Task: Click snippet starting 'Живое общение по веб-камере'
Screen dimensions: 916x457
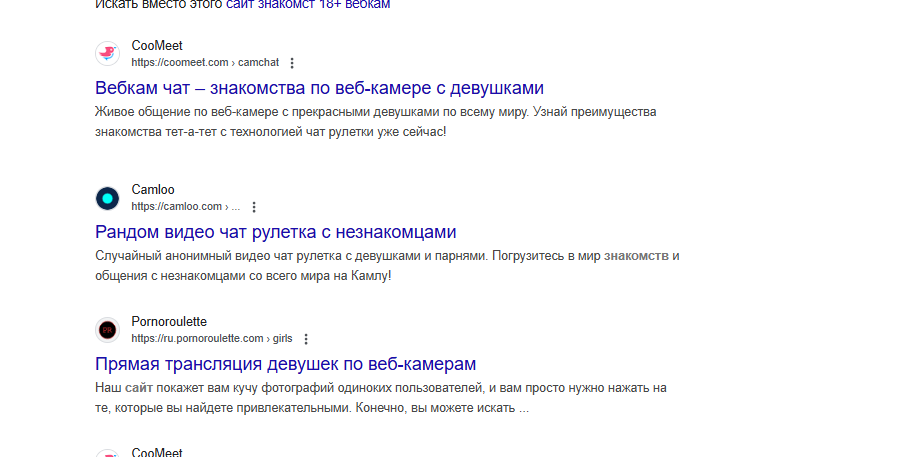Action: (376, 122)
